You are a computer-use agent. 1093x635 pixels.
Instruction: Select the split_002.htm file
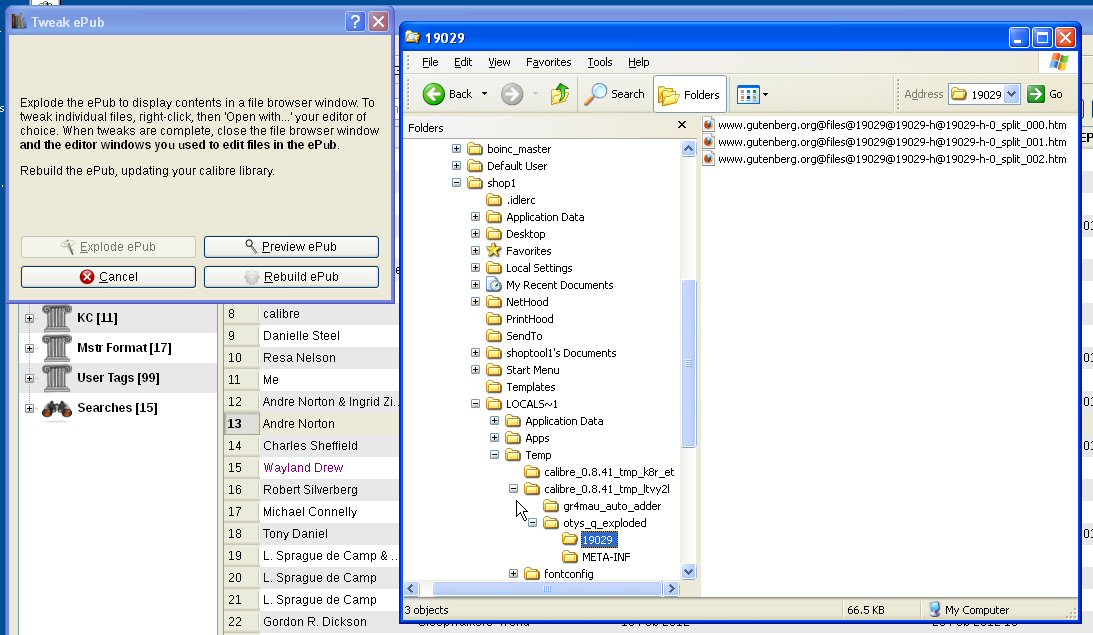coord(885,159)
